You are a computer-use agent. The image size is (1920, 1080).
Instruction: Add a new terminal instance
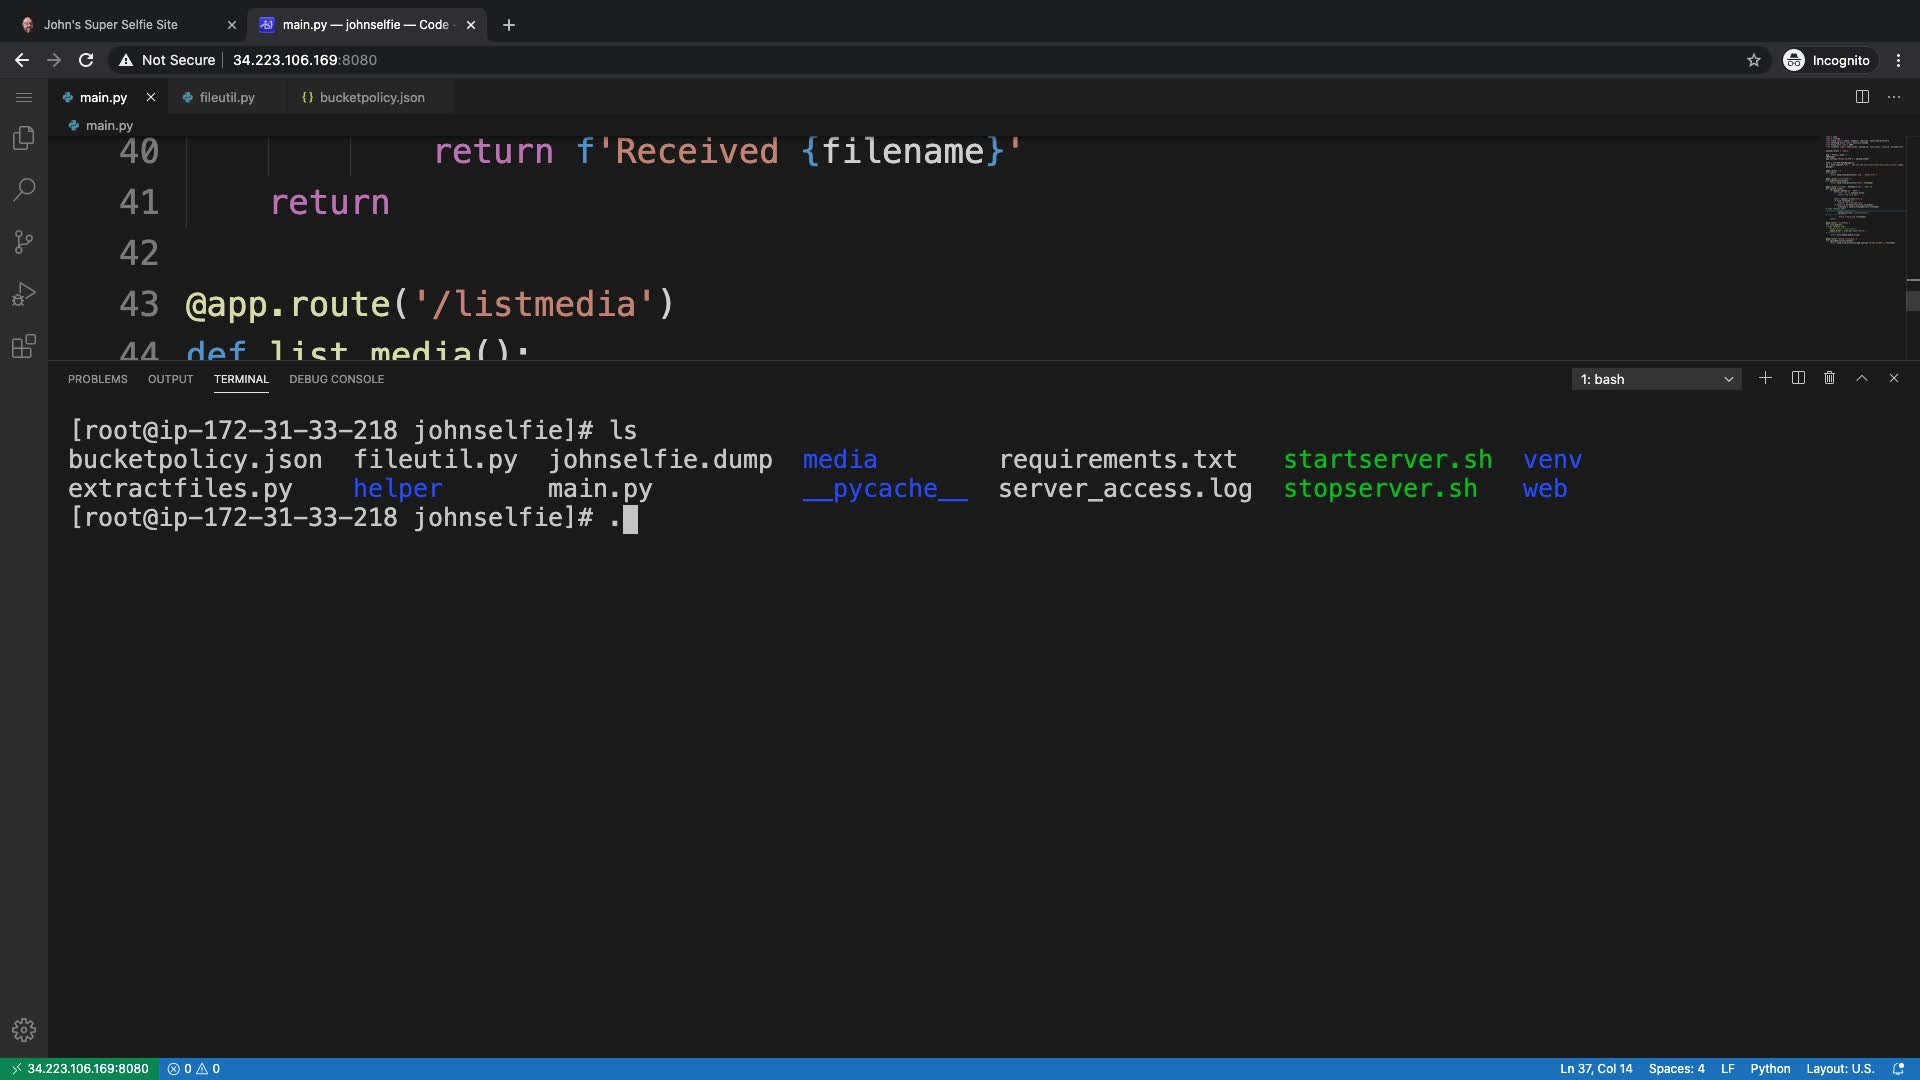tap(1765, 378)
